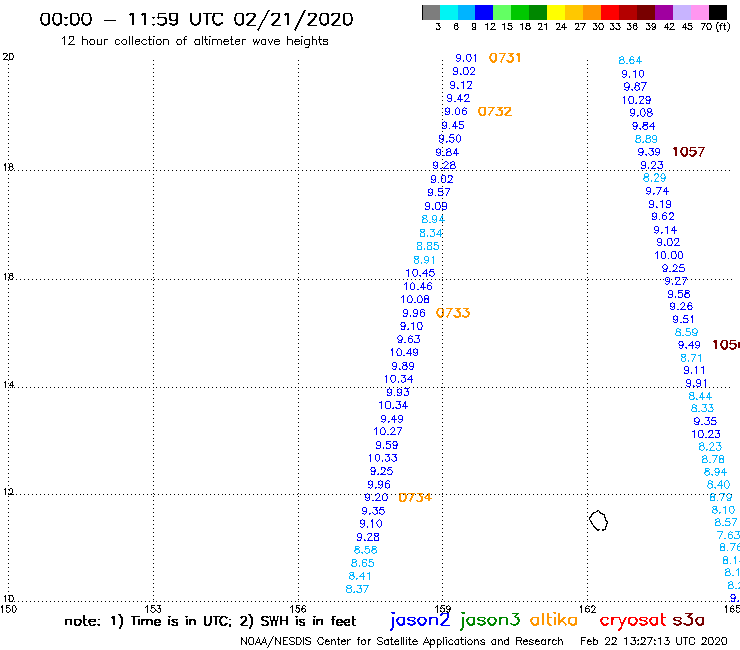Viewport: 740px width, 650px height.
Task: Click the orange time stamp 0733
Action: tap(453, 313)
